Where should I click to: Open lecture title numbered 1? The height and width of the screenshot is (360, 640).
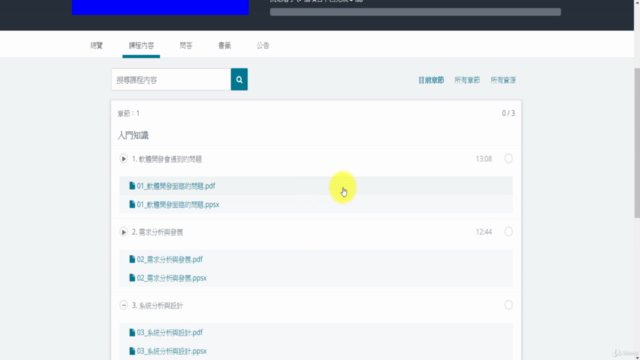tap(167, 159)
